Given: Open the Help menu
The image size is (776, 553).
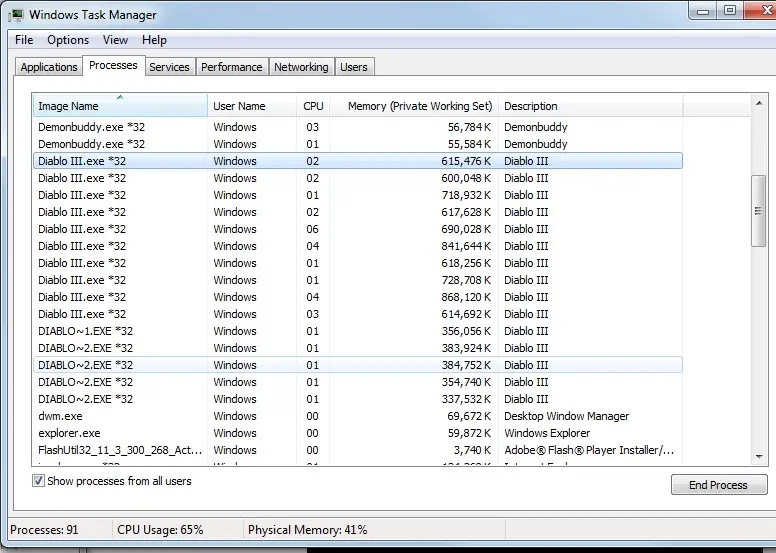Looking at the screenshot, I should click(154, 40).
